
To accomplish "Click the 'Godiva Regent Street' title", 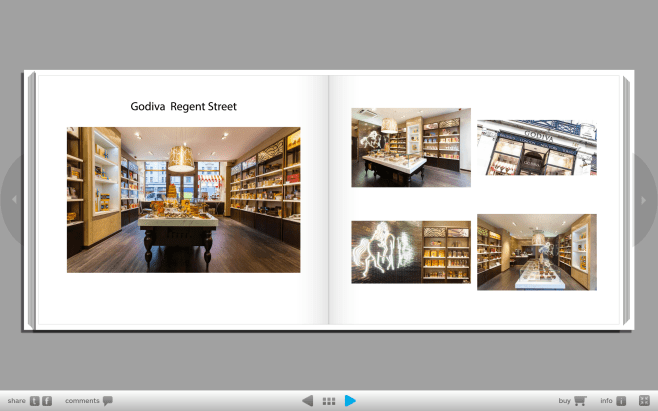I will click(x=183, y=107).
